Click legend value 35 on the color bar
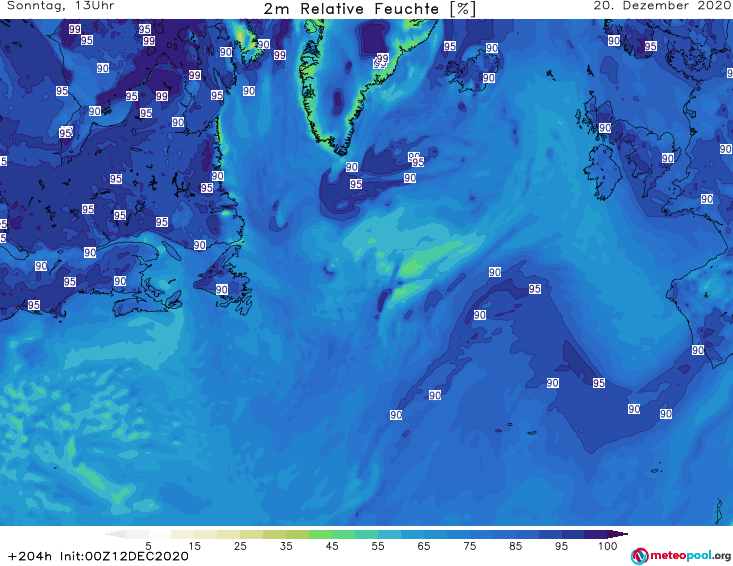Viewport: 733px width, 566px height. click(x=286, y=546)
